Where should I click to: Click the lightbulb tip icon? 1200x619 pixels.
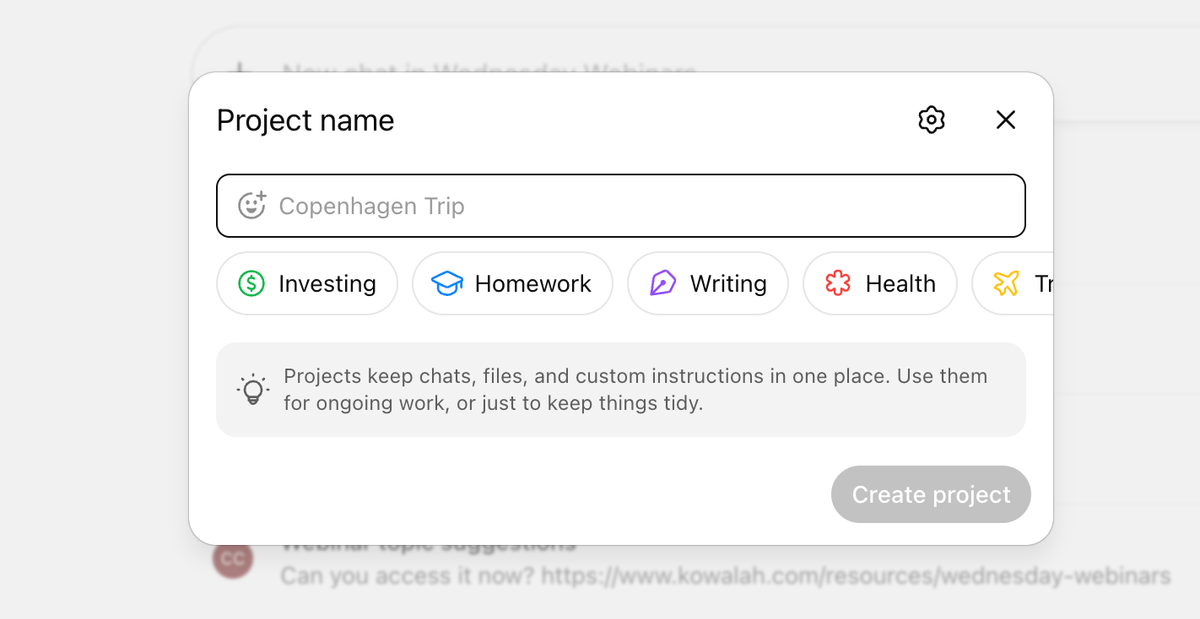tap(253, 390)
